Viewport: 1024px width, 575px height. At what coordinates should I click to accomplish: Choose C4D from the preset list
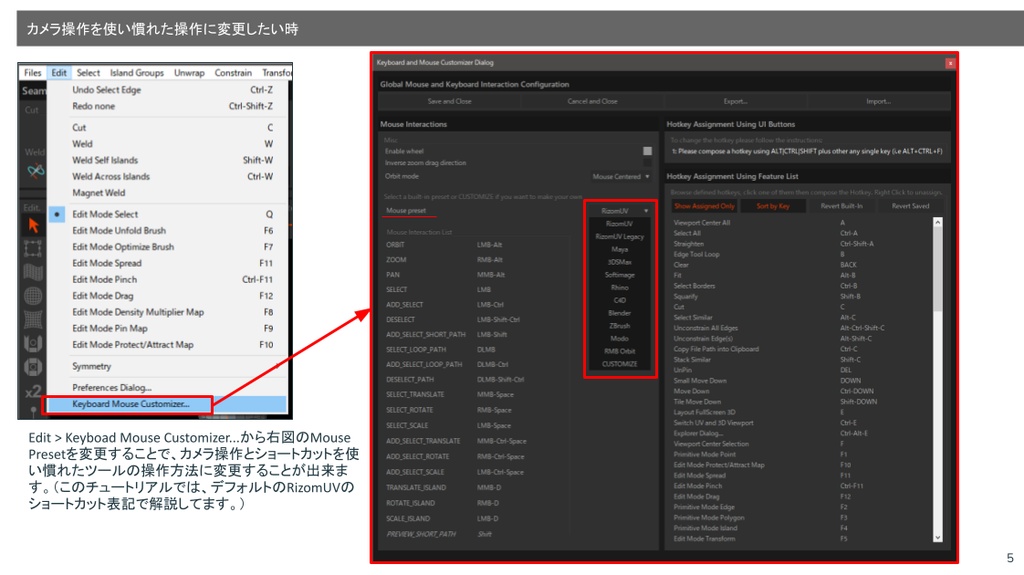(x=619, y=301)
